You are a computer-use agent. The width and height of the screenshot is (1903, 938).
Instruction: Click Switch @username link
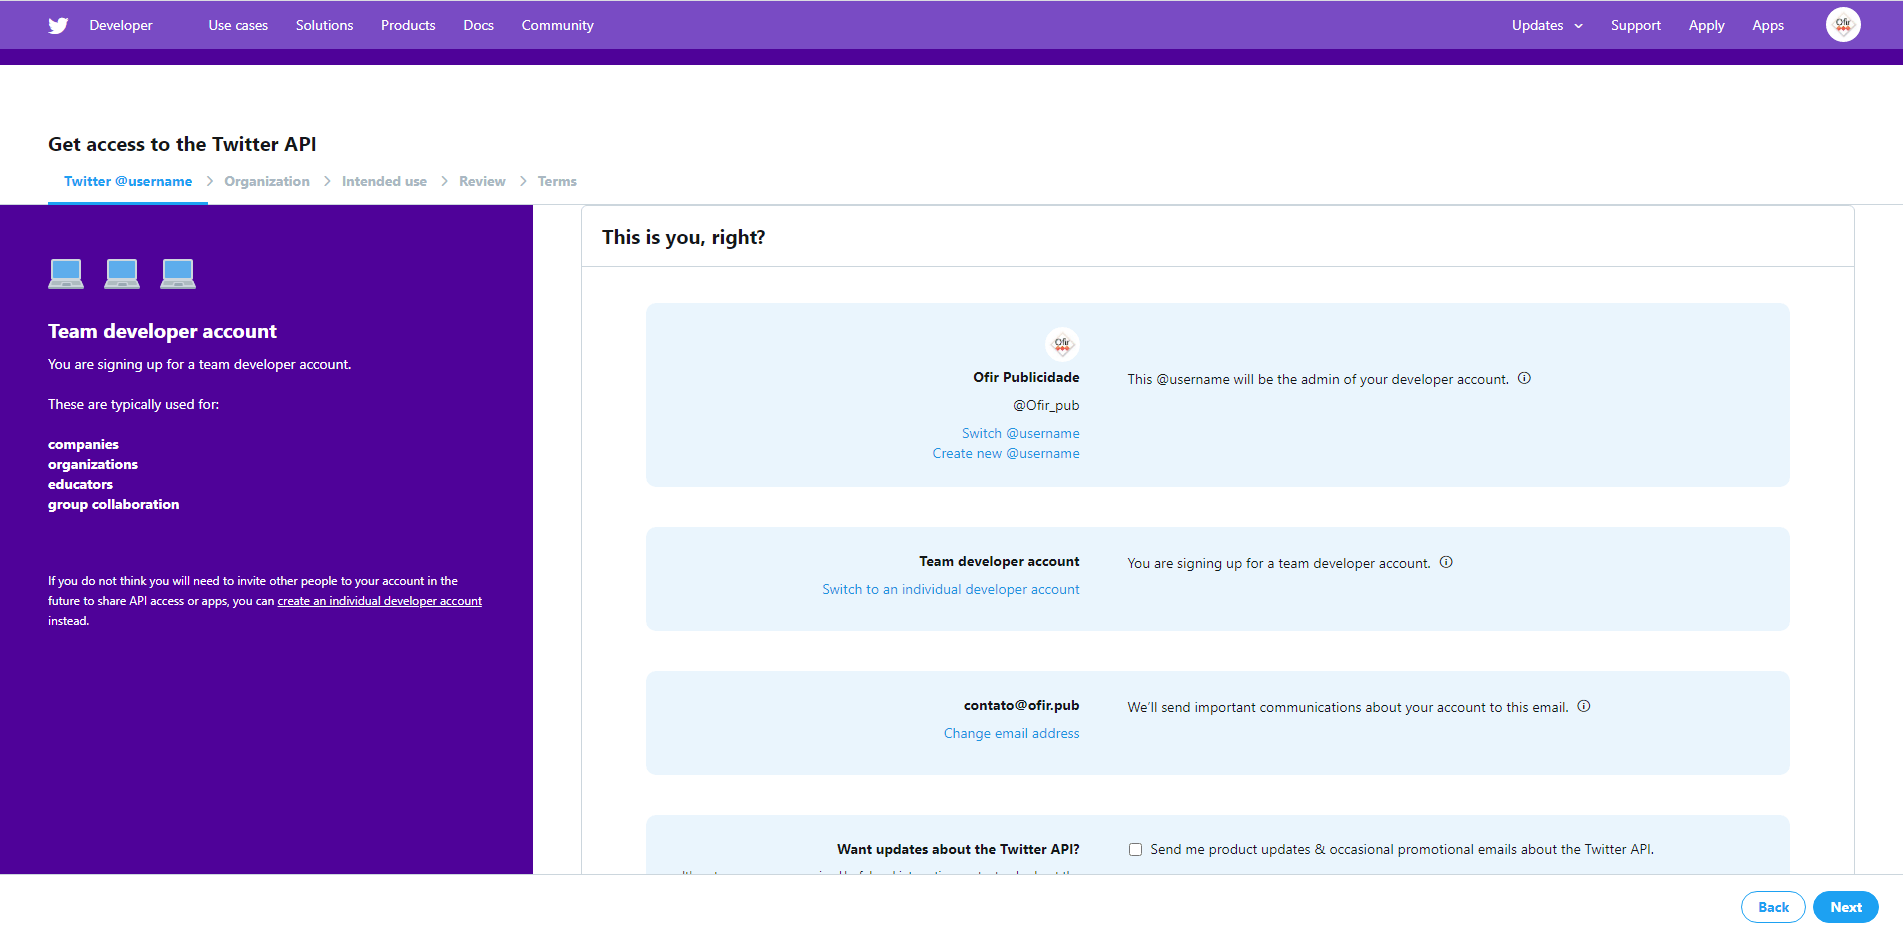[1020, 433]
